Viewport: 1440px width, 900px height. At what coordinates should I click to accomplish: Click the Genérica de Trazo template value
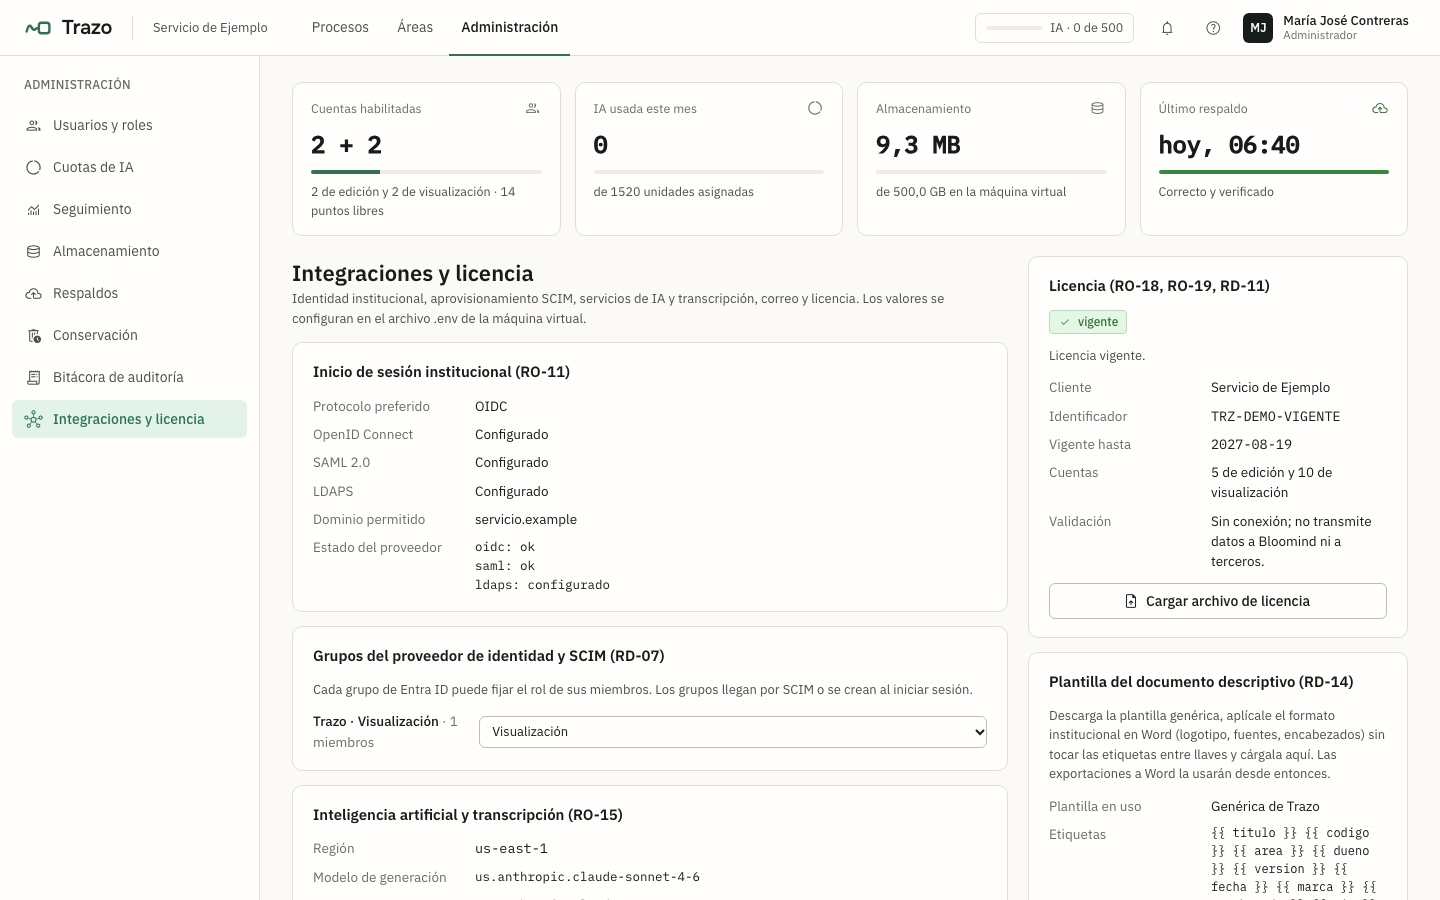(x=1265, y=806)
